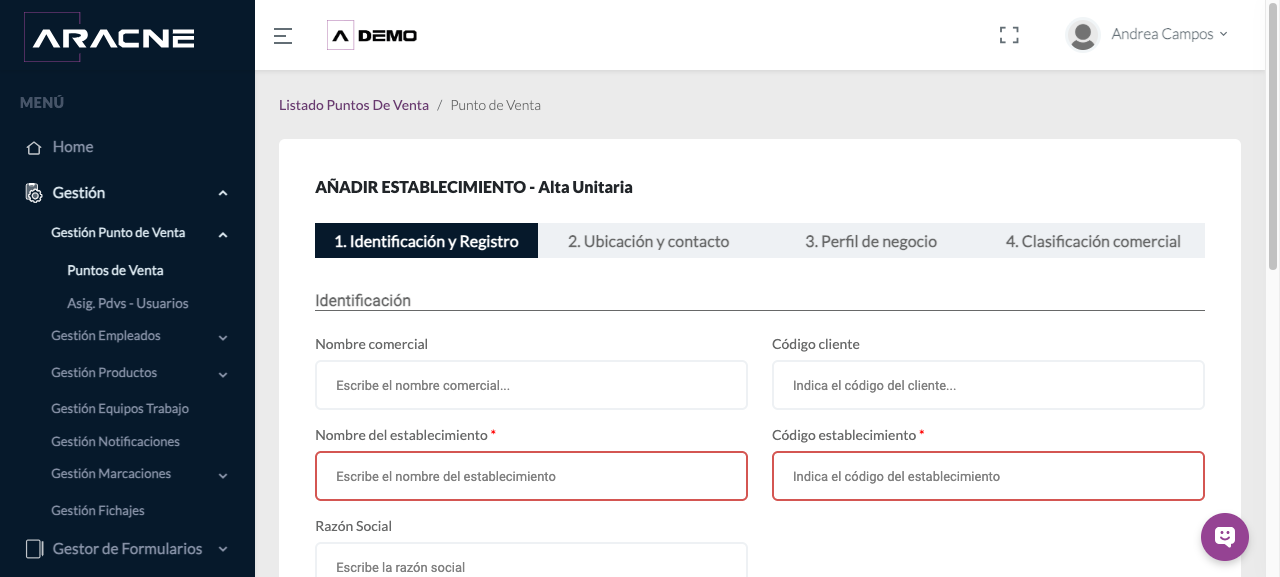1280x577 pixels.
Task: Focus the Nombre comercial input field
Action: pyautogui.click(x=531, y=385)
